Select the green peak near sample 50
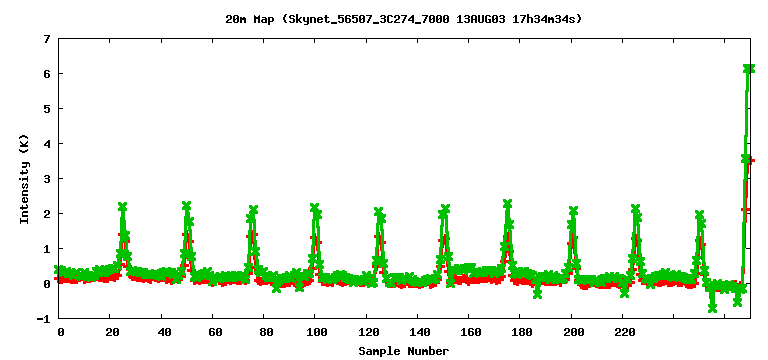Screen dimensions: 768x360 pyautogui.click(x=186, y=206)
